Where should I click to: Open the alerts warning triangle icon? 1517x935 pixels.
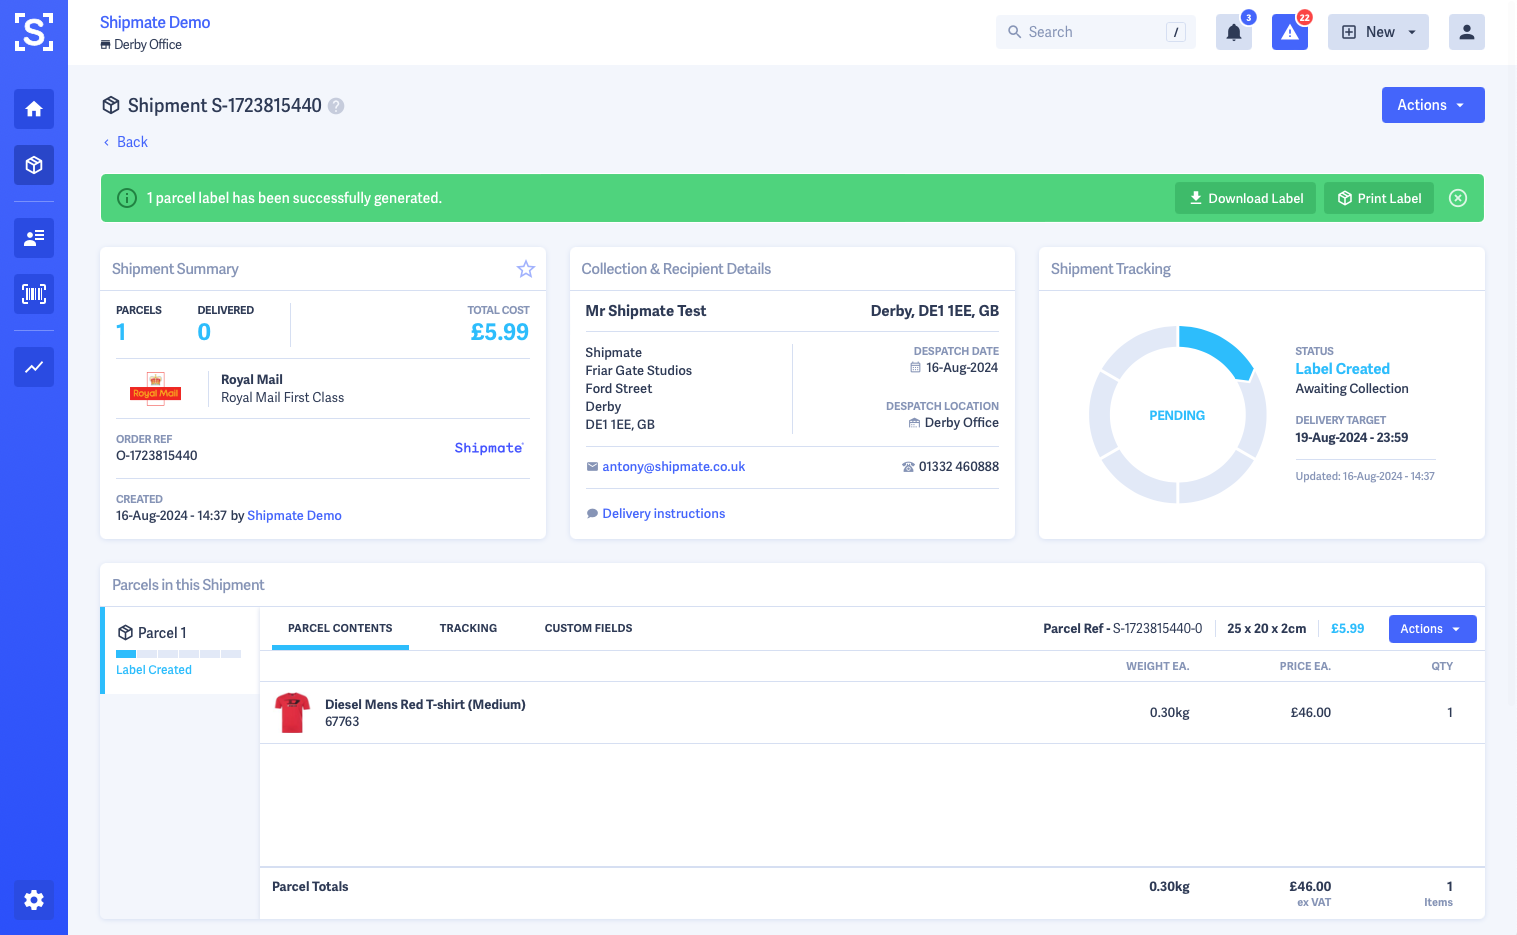pos(1290,32)
